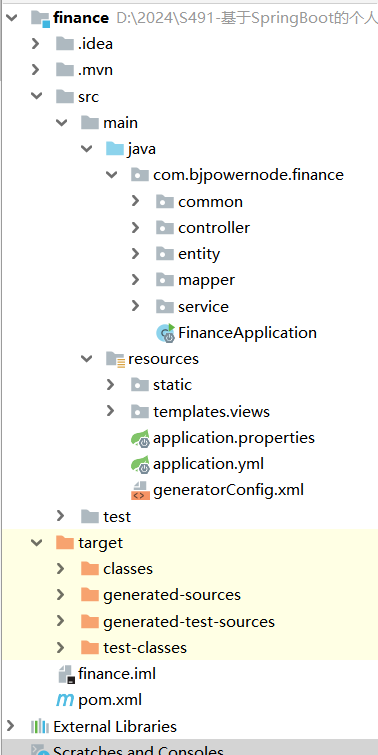Collapse the finance project root node
Viewport: 378px width, 755px height.
coord(11,18)
